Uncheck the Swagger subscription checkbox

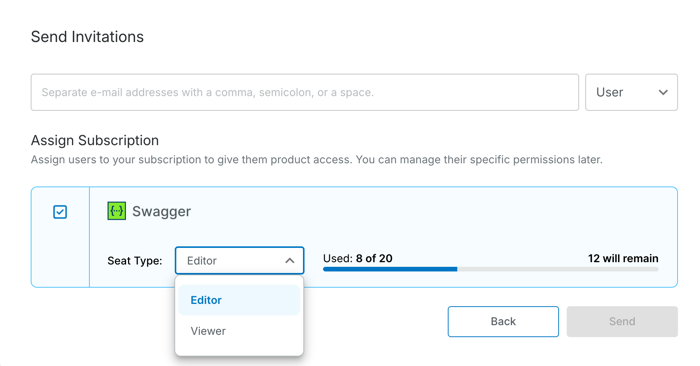pyautogui.click(x=60, y=212)
